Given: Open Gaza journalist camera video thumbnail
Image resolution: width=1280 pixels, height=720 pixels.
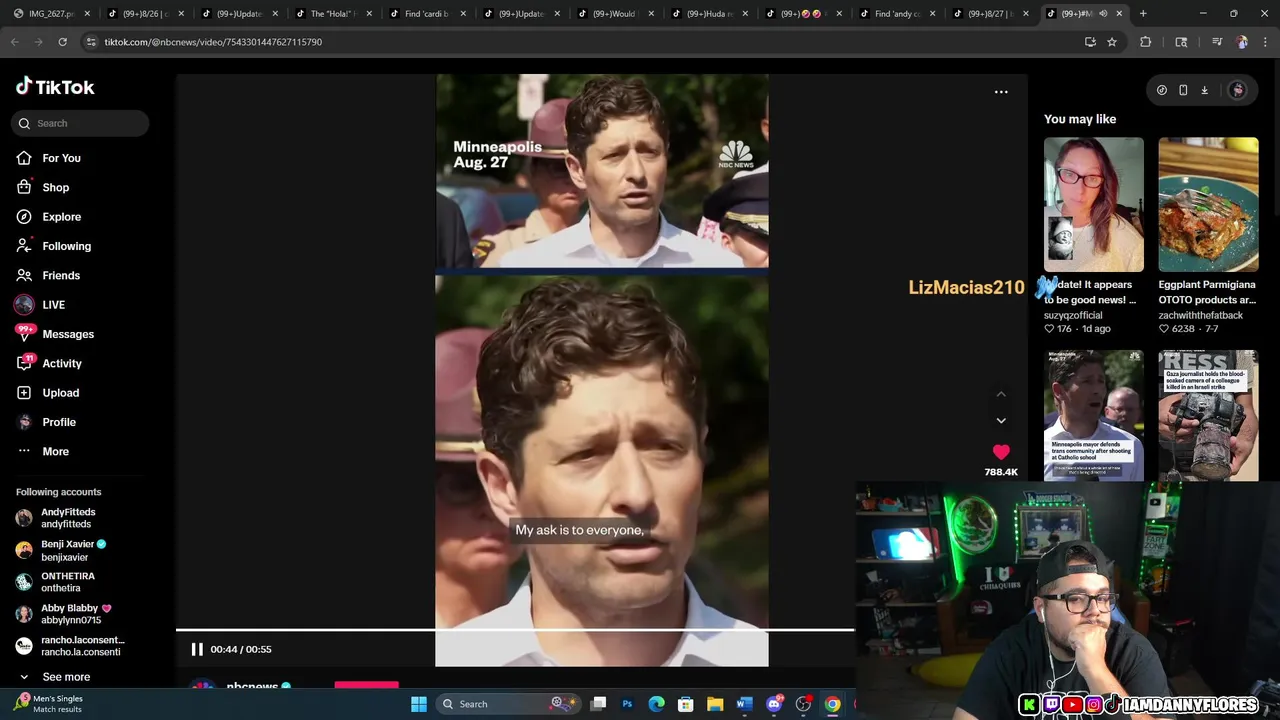Looking at the screenshot, I should click(1208, 415).
